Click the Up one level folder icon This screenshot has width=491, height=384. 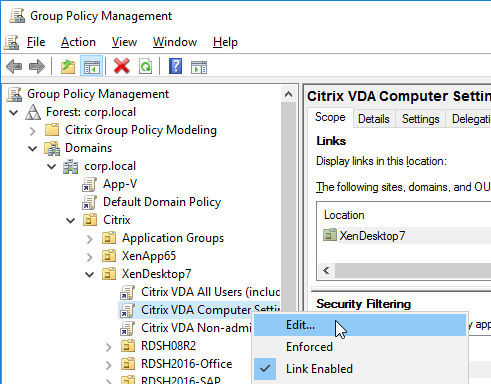tap(68, 66)
